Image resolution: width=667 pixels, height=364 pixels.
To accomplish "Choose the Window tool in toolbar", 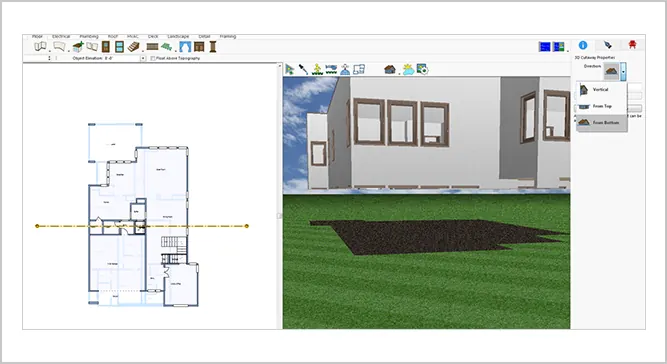I will tap(120, 47).
